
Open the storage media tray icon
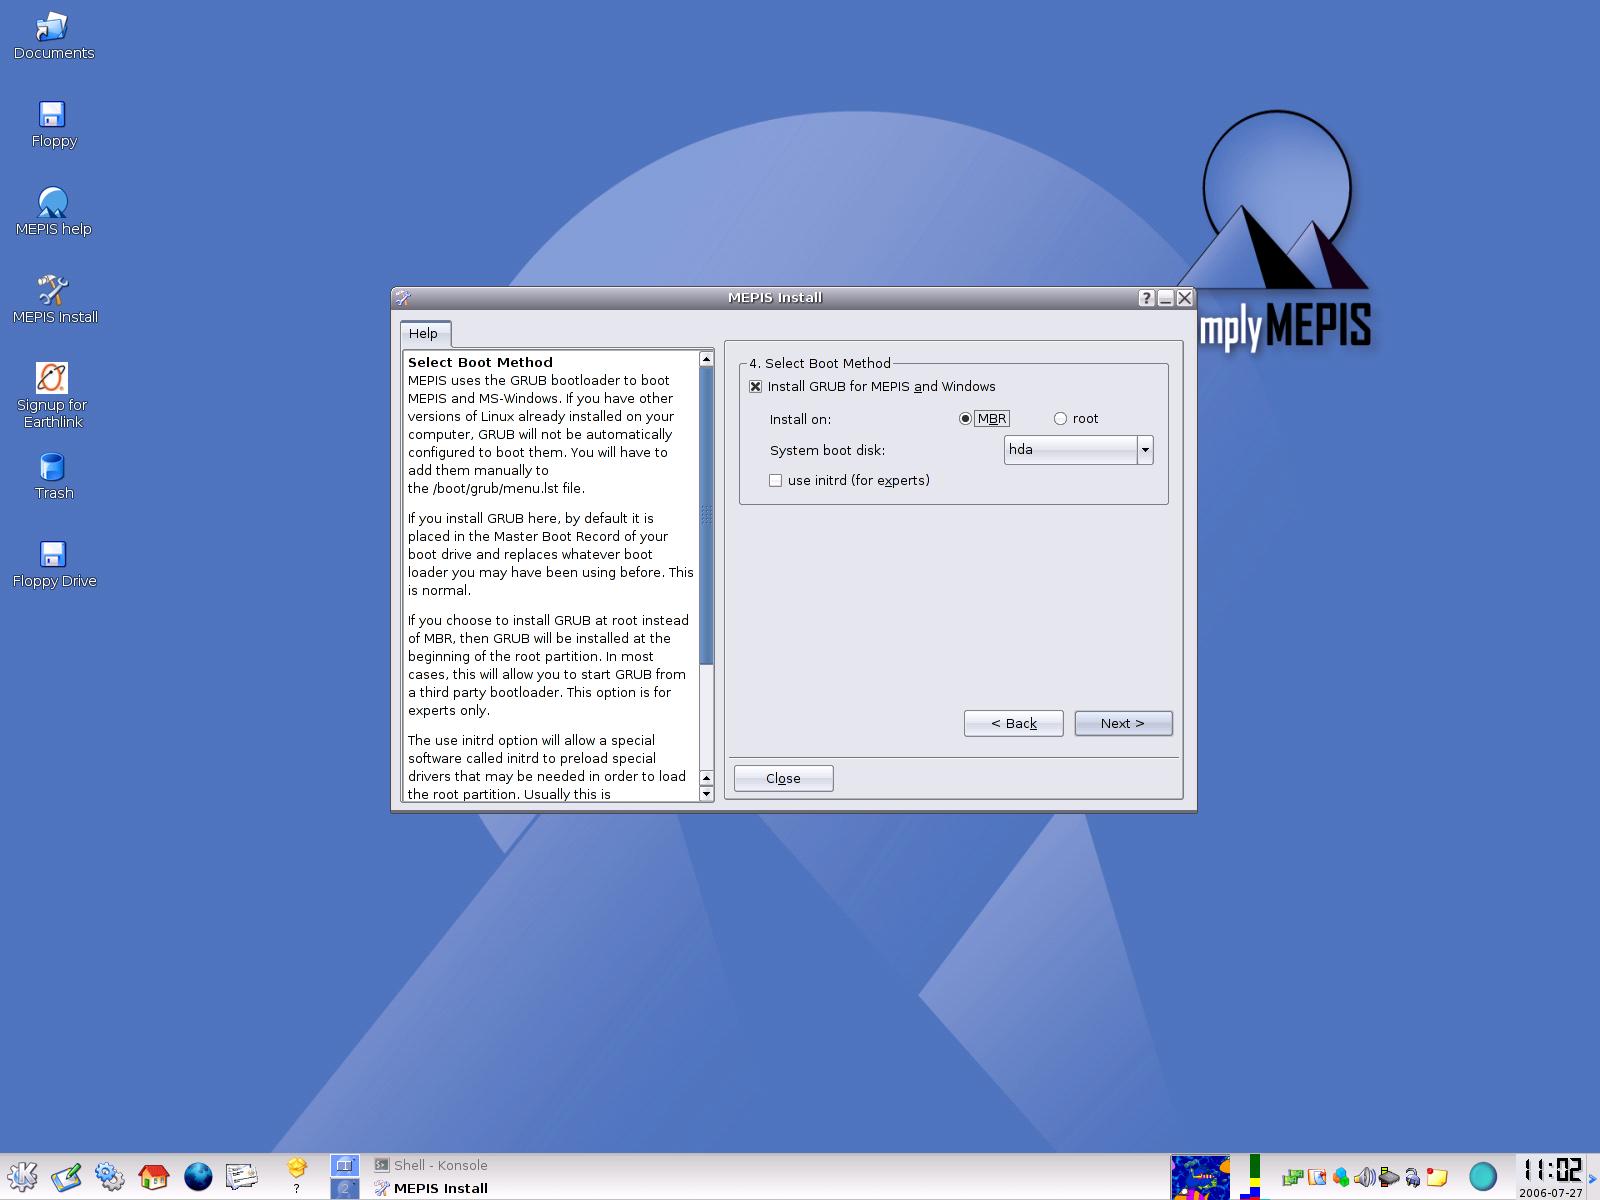pyautogui.click(x=1388, y=1177)
